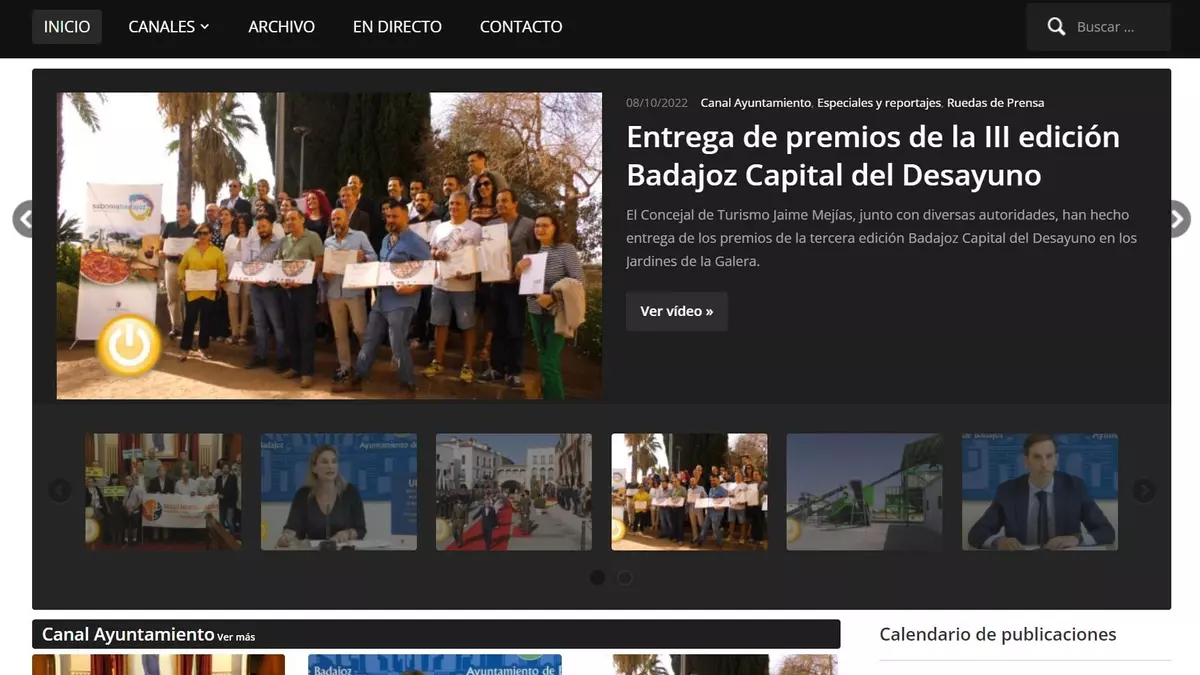Open the Ruedas de Prensa category link
Viewport: 1200px width, 675px height.
995,103
